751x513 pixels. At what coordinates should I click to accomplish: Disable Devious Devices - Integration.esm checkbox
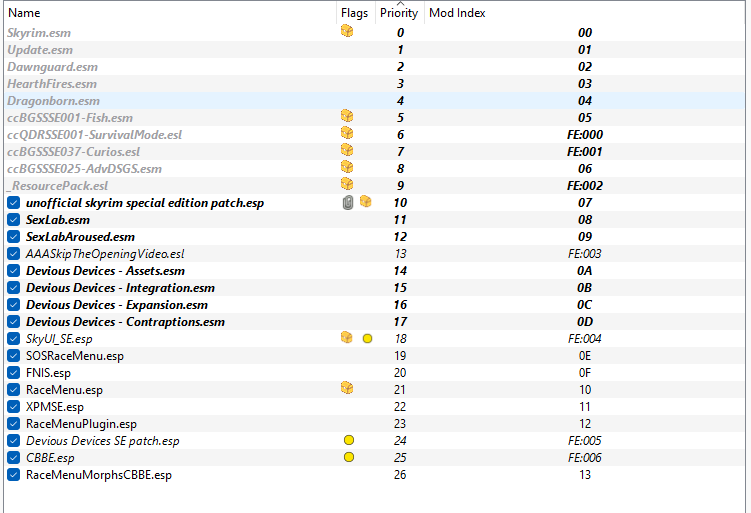(x=14, y=288)
